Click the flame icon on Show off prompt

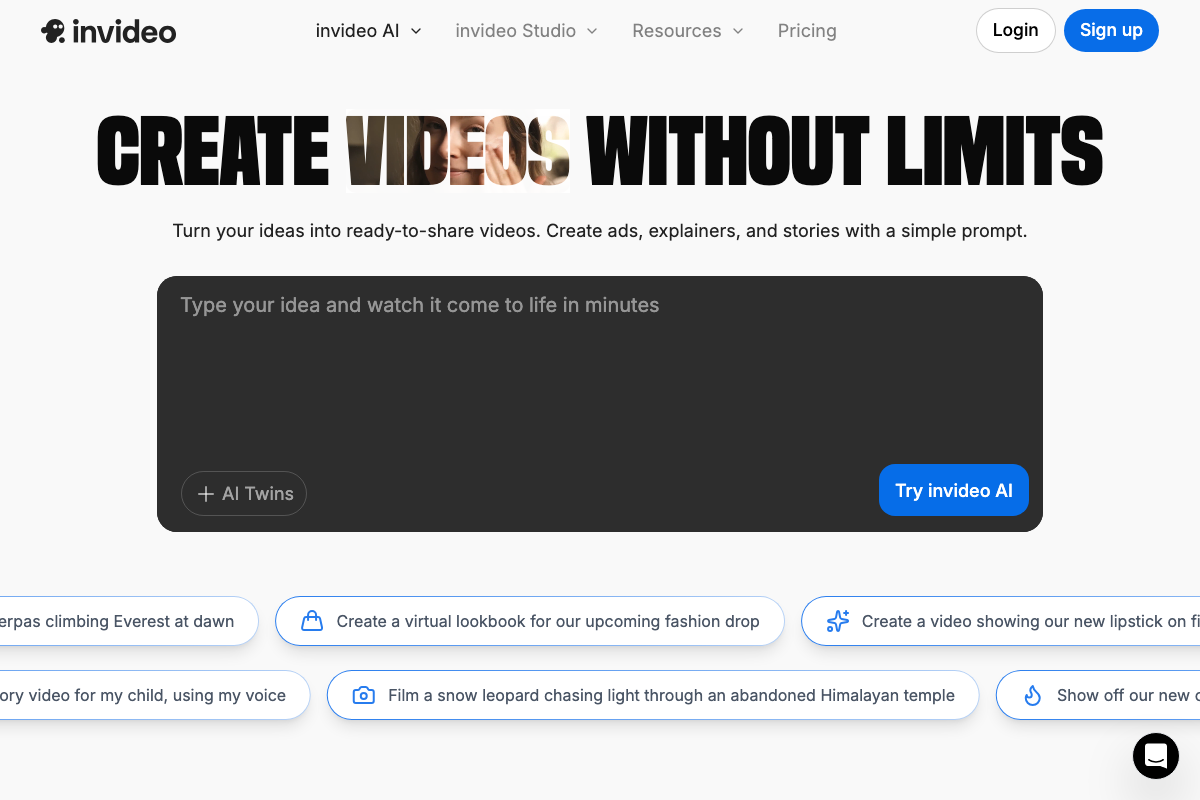[1033, 695]
